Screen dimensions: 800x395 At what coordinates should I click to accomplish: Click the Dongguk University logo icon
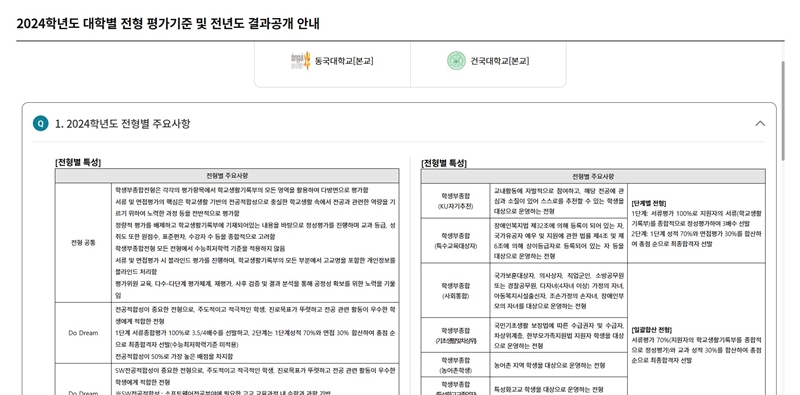click(300, 61)
